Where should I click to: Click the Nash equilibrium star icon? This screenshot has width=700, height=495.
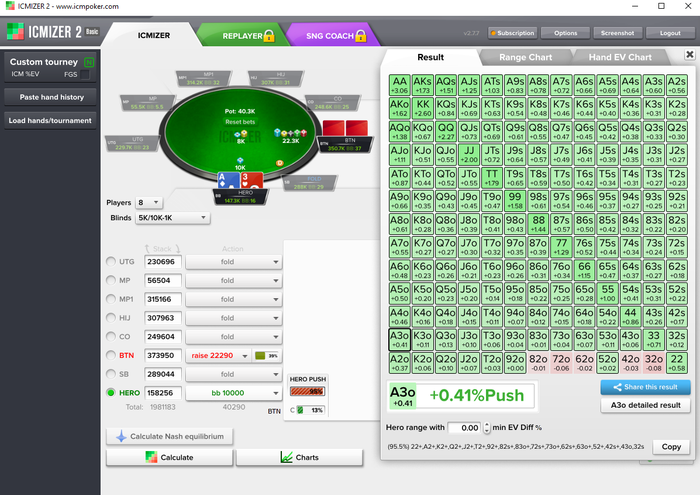point(121,437)
